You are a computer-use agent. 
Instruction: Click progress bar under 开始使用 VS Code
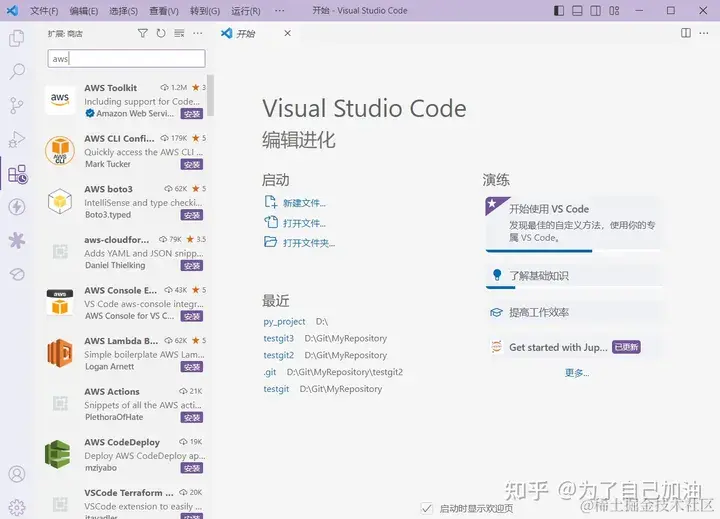(573, 251)
